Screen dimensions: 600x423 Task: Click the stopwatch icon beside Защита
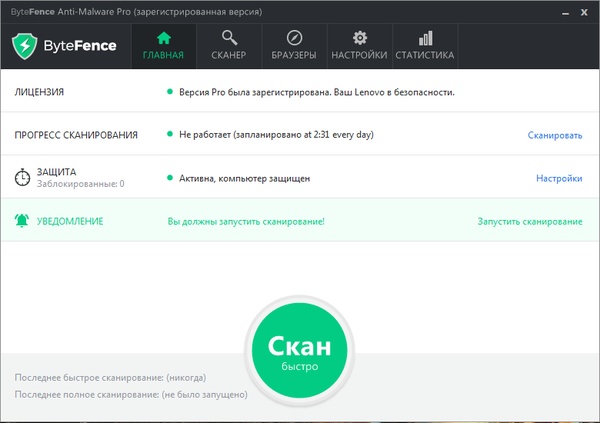pyautogui.click(x=22, y=178)
